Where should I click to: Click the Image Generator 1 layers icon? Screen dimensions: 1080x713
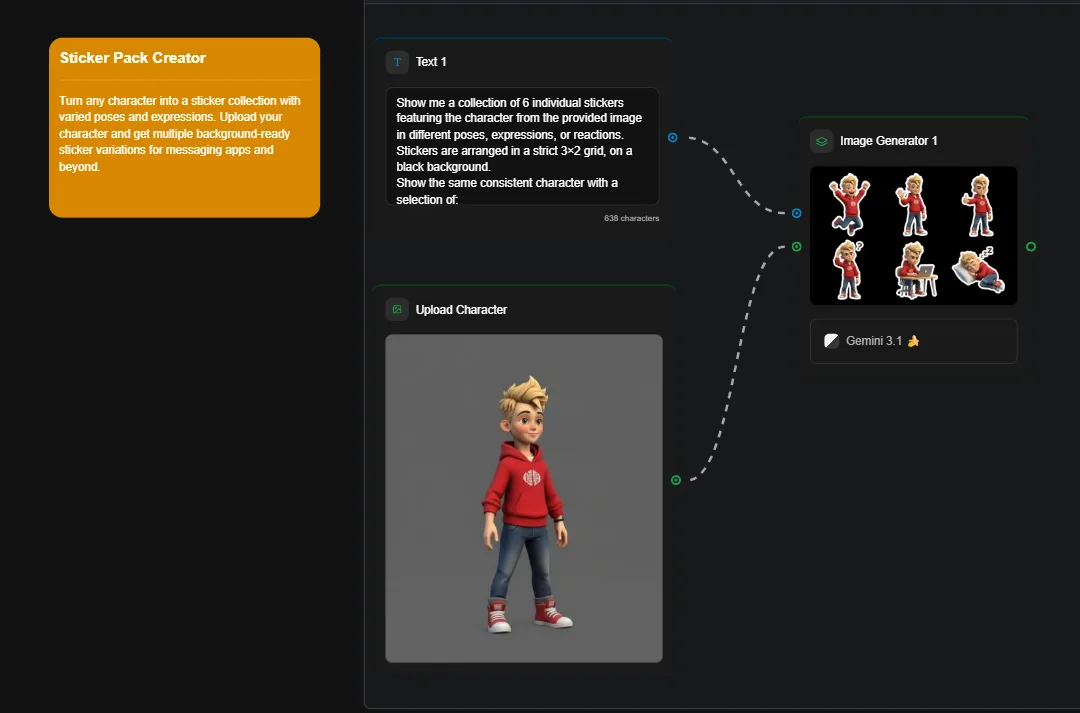(x=821, y=140)
